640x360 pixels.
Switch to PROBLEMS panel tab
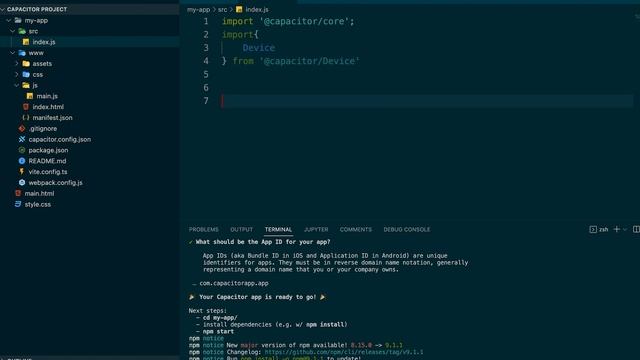point(204,229)
